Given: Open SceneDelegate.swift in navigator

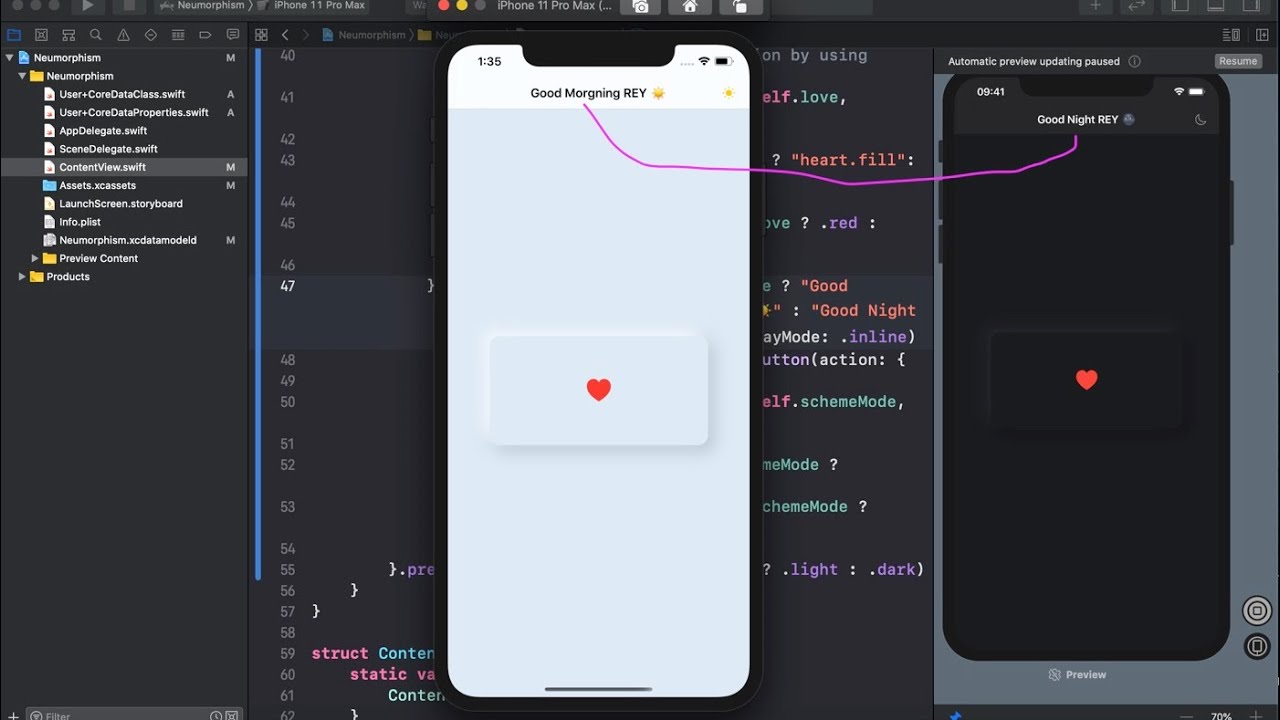Looking at the screenshot, I should (108, 149).
